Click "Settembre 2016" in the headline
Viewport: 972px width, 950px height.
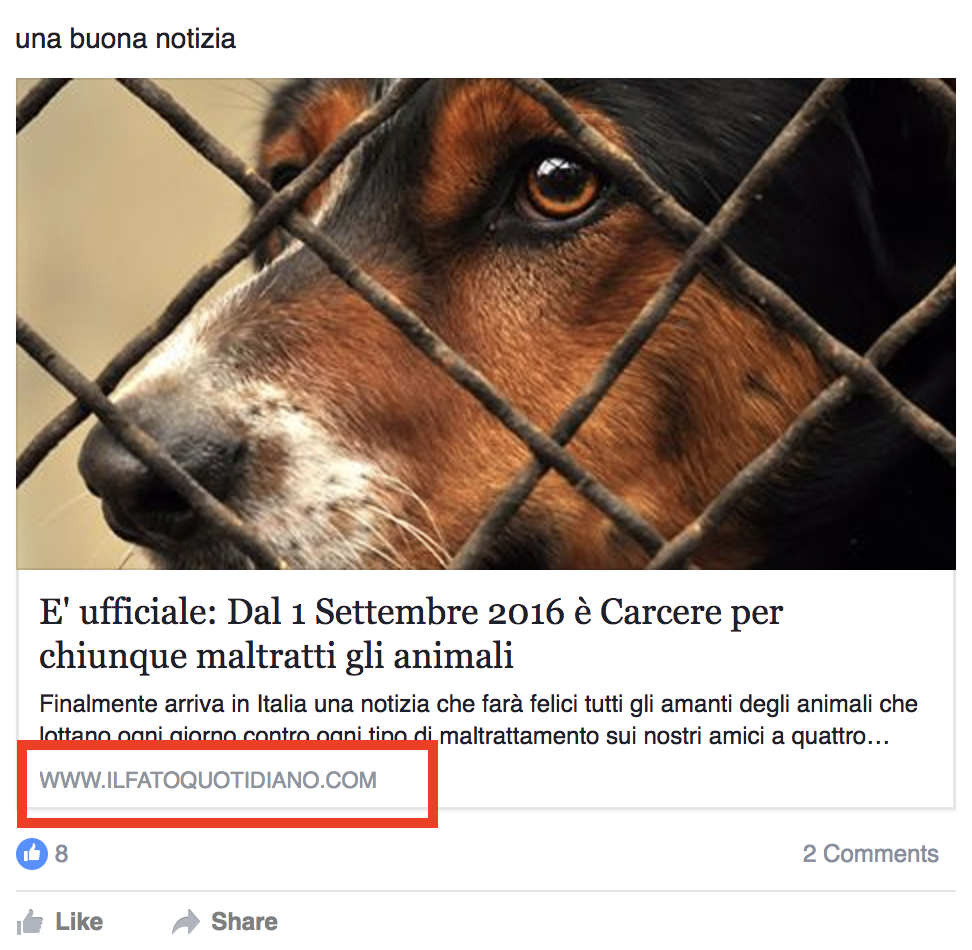pos(440,612)
